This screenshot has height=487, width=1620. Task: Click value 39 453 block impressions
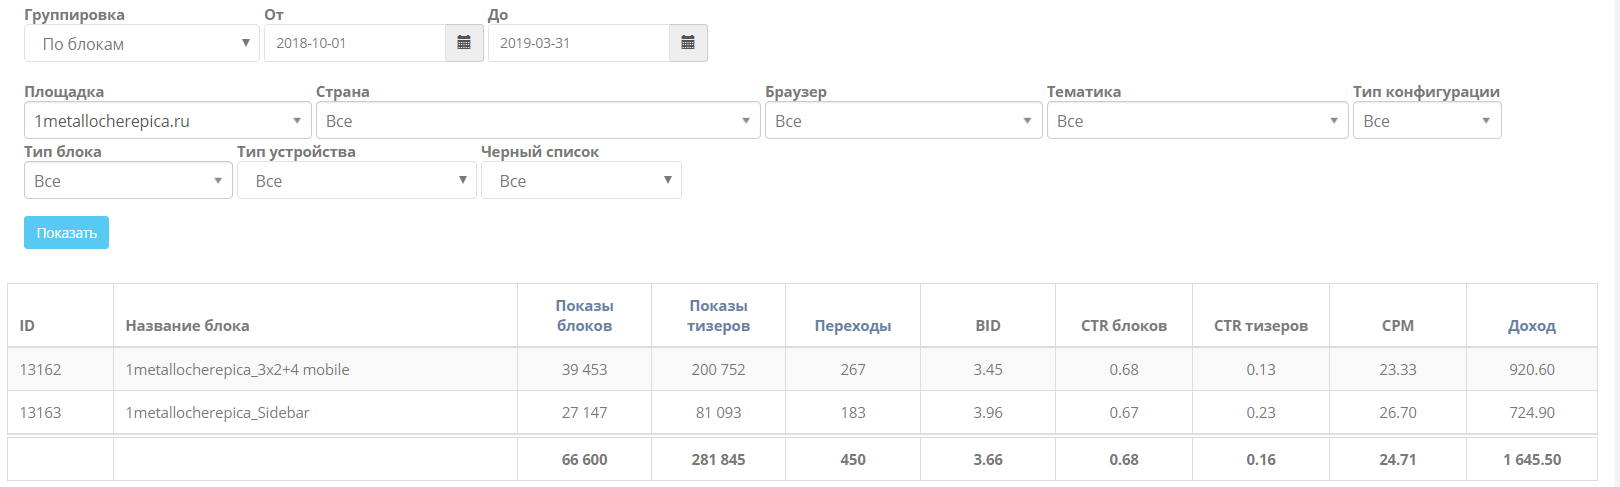(x=585, y=370)
